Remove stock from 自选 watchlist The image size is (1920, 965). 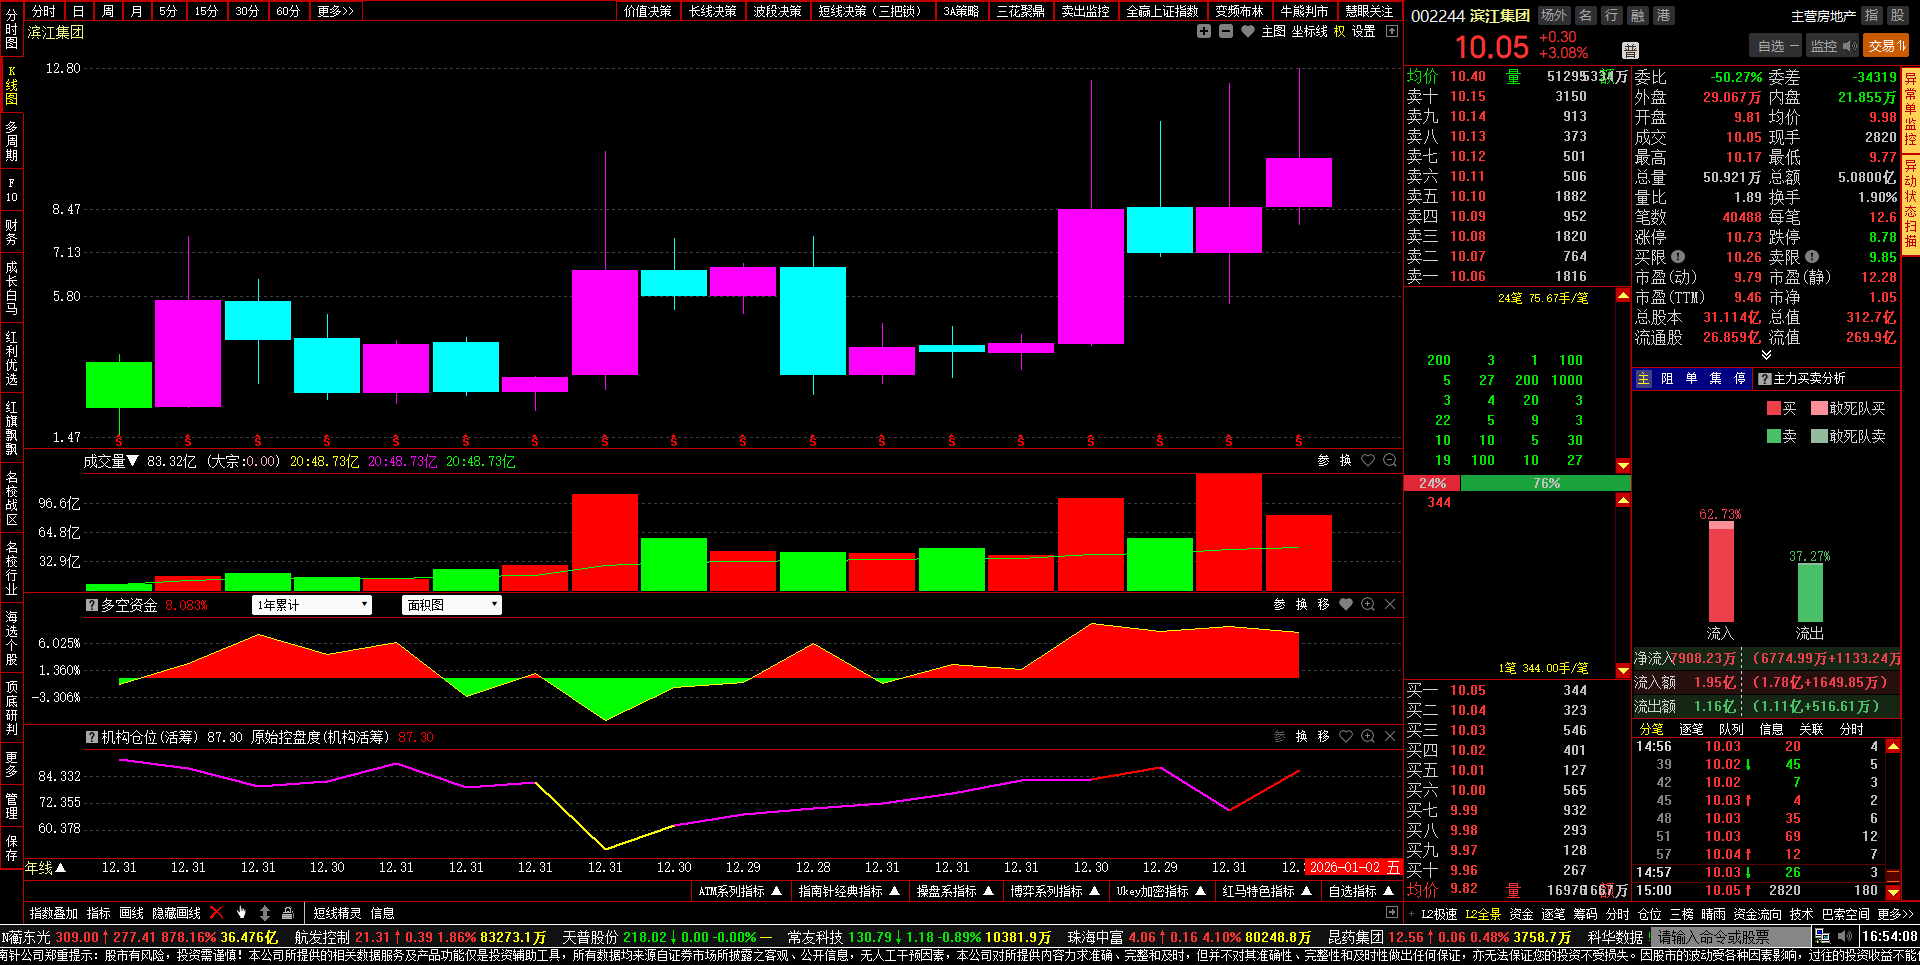click(x=1777, y=46)
